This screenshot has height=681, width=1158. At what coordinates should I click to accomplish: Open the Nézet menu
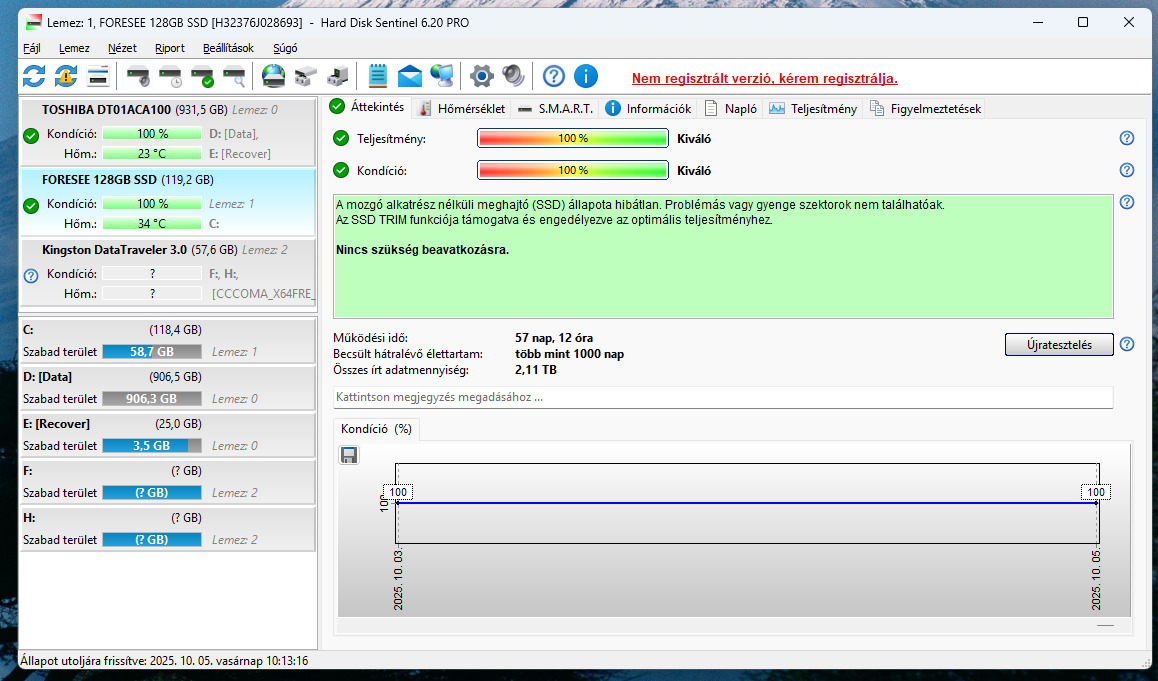pos(122,48)
